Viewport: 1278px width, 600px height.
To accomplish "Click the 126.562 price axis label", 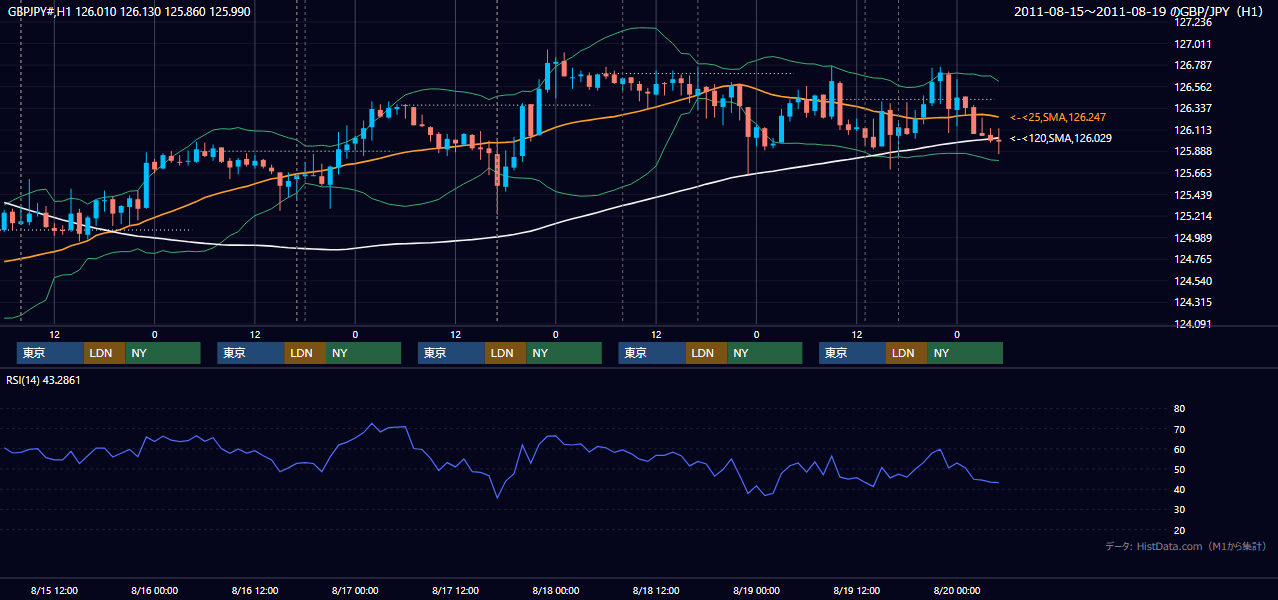I will coord(1193,87).
